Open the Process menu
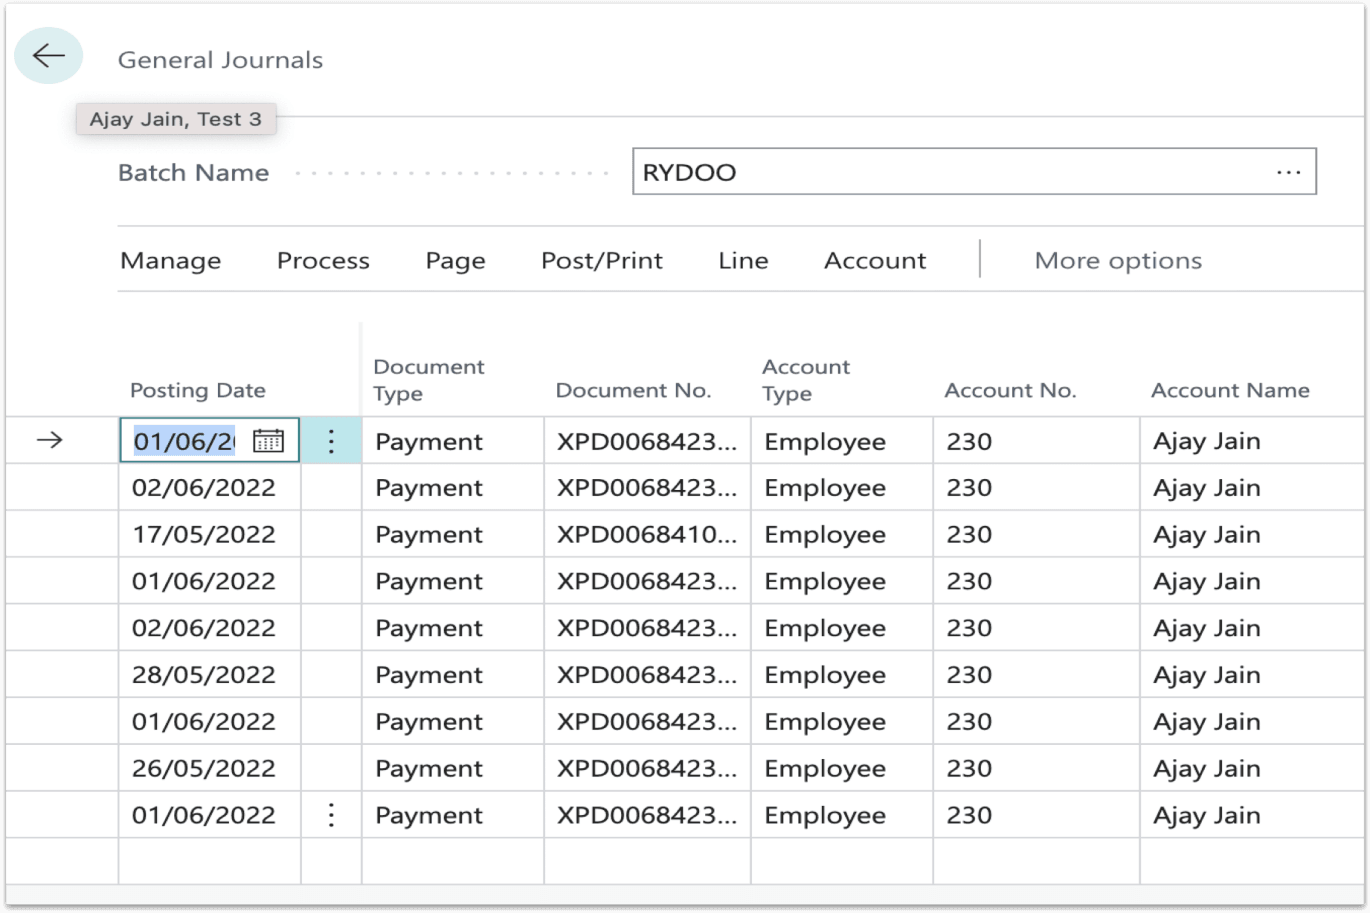The width and height of the screenshot is (1370, 913). (x=322, y=260)
